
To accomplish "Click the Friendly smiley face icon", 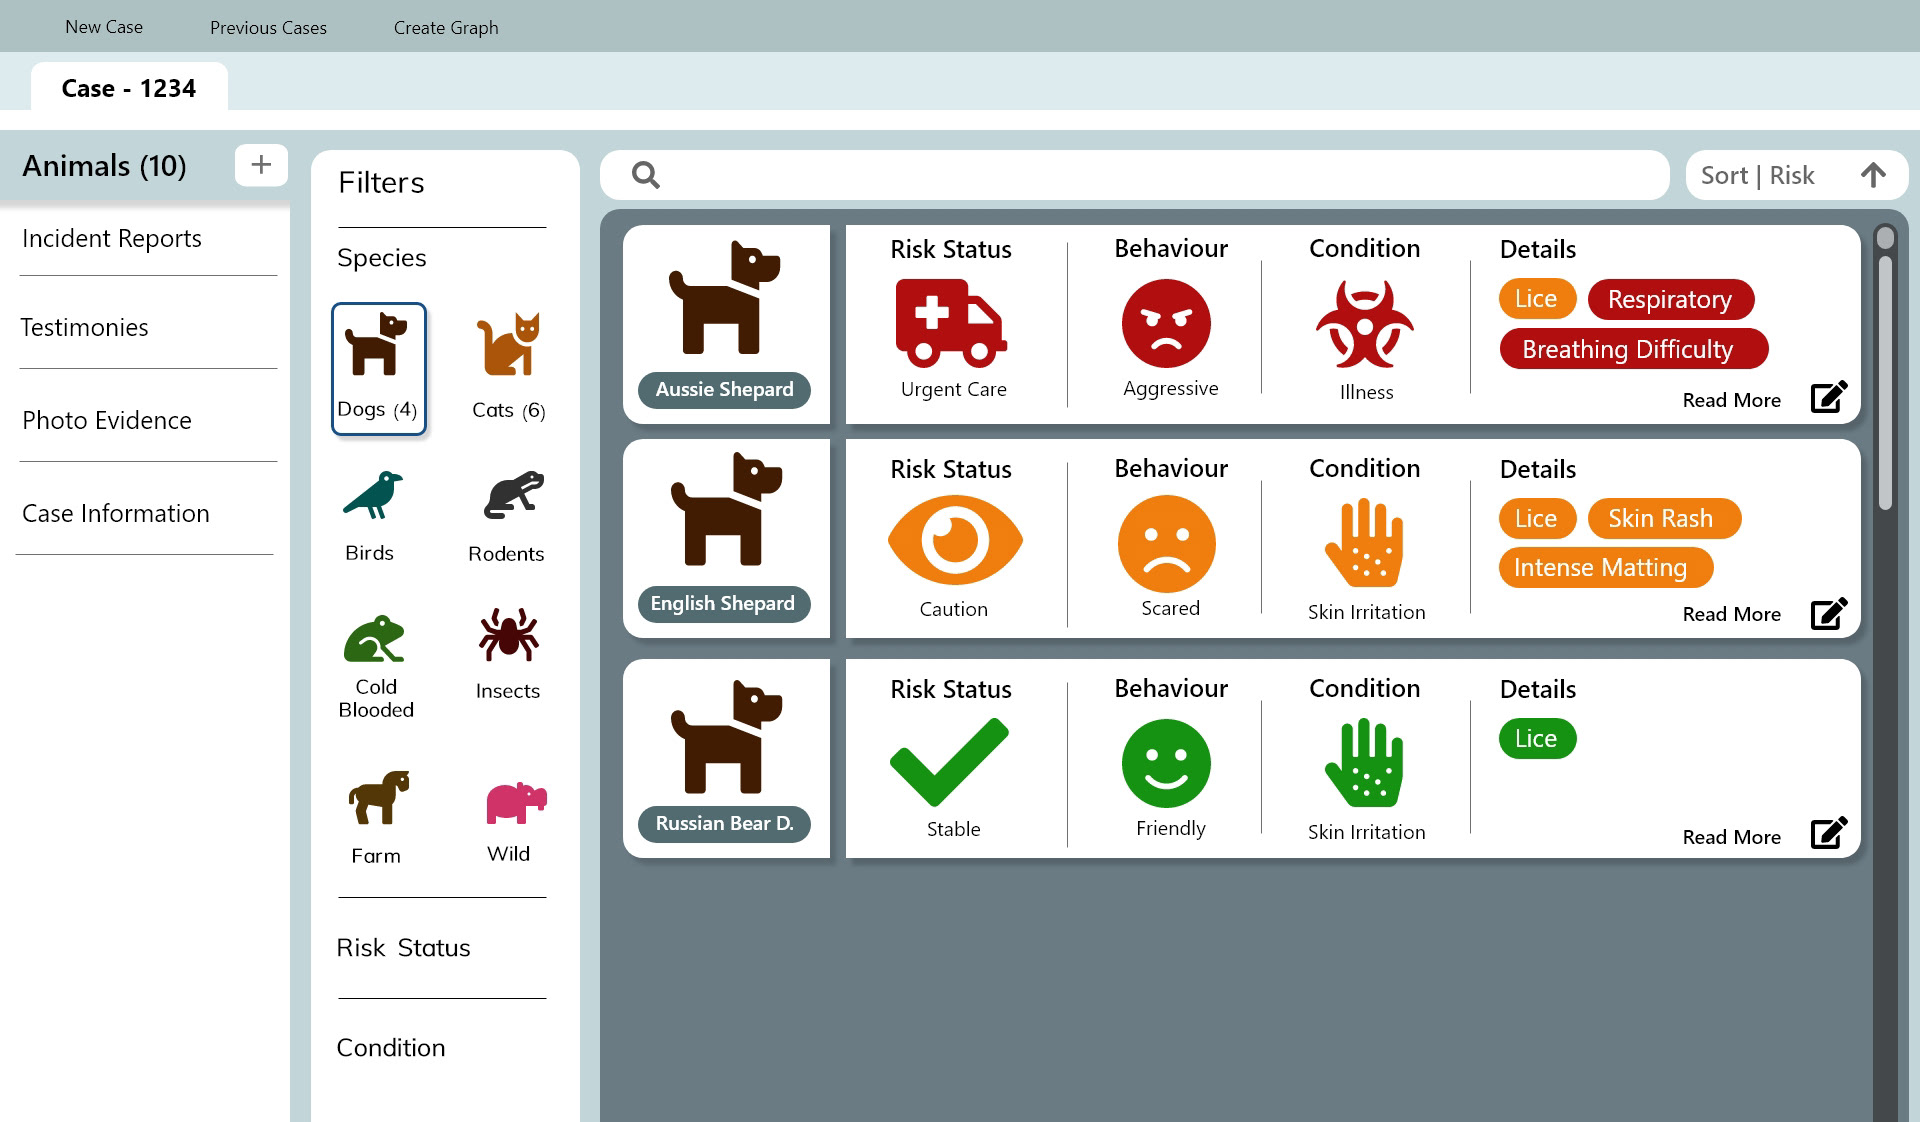I will (x=1166, y=763).
